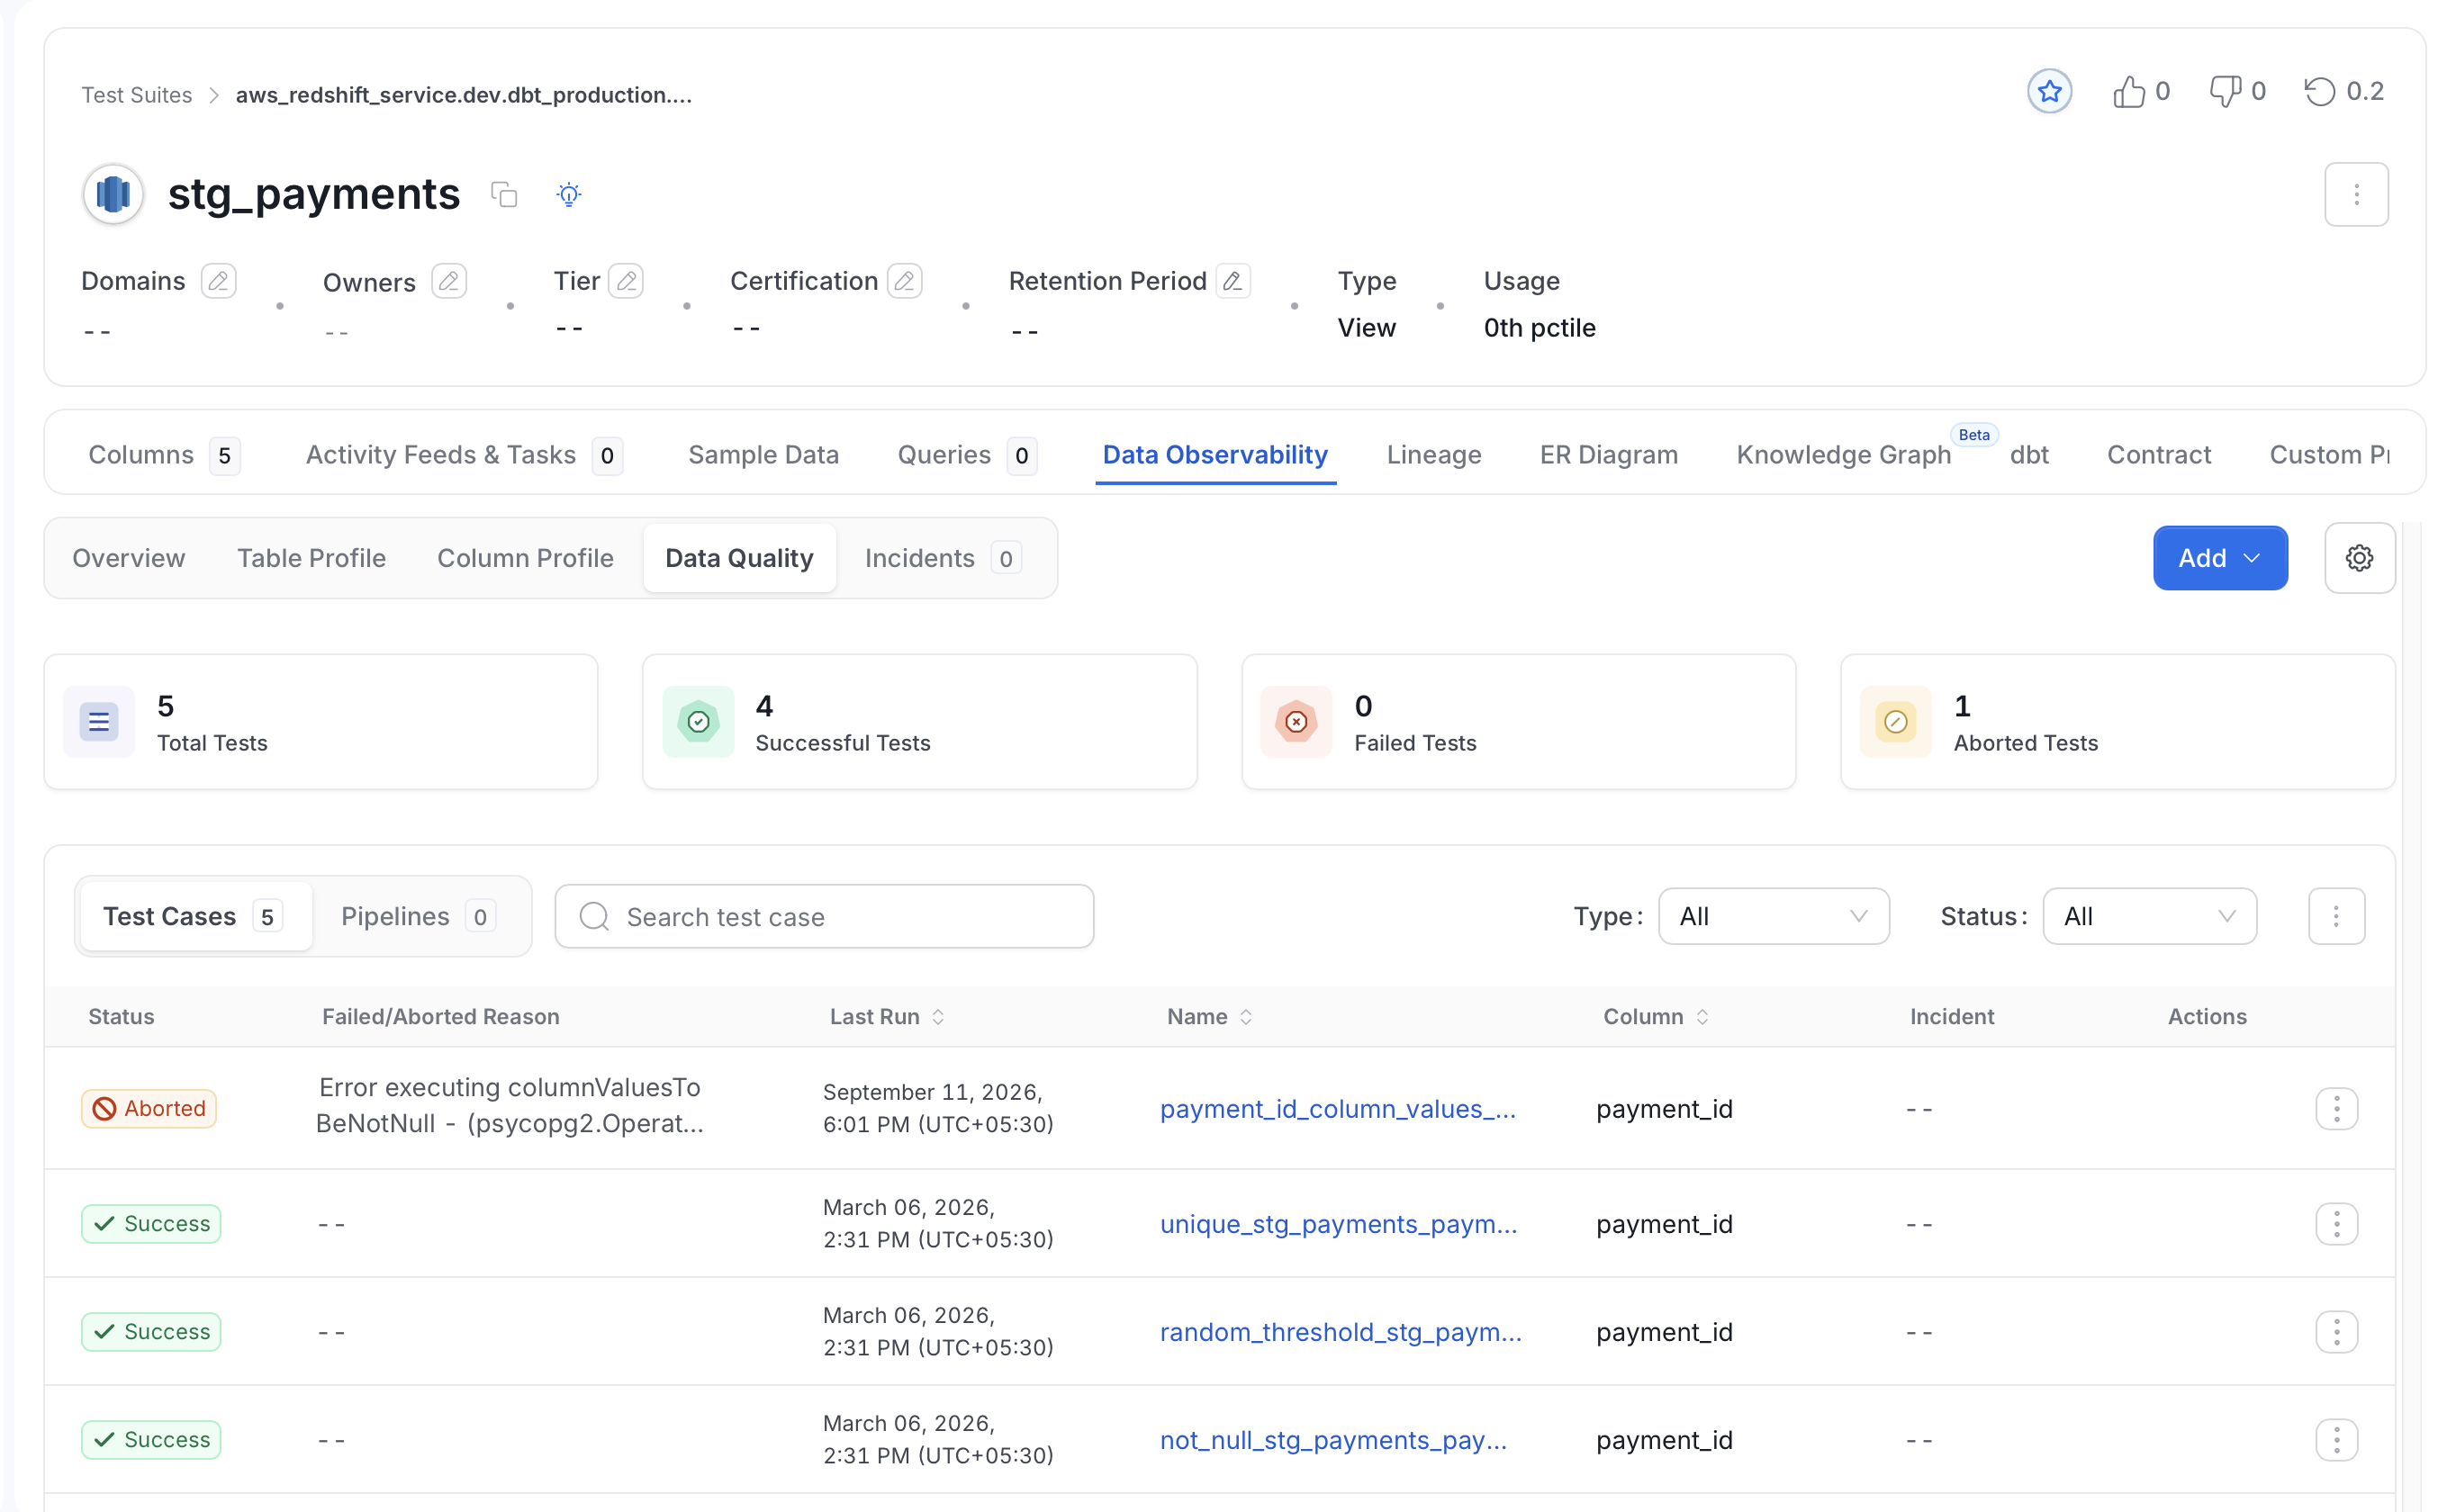Viewport: 2438px width, 1512px height.
Task: Open the Sample Data tab
Action: 763,455
